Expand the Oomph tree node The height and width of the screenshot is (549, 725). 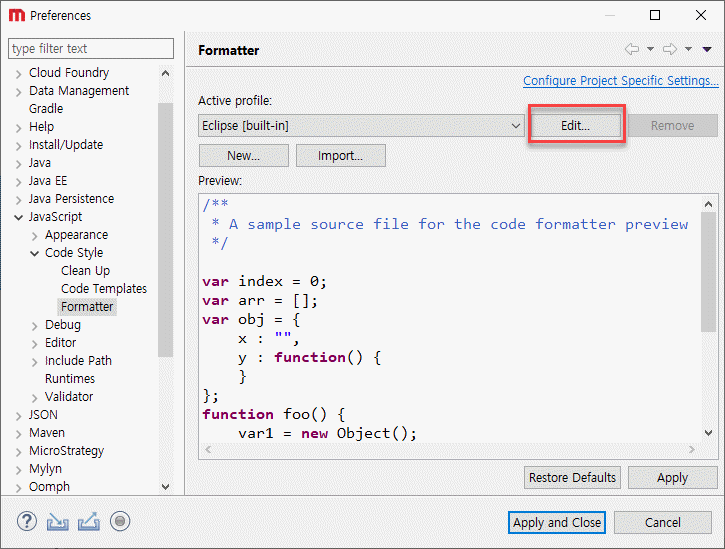[18, 488]
